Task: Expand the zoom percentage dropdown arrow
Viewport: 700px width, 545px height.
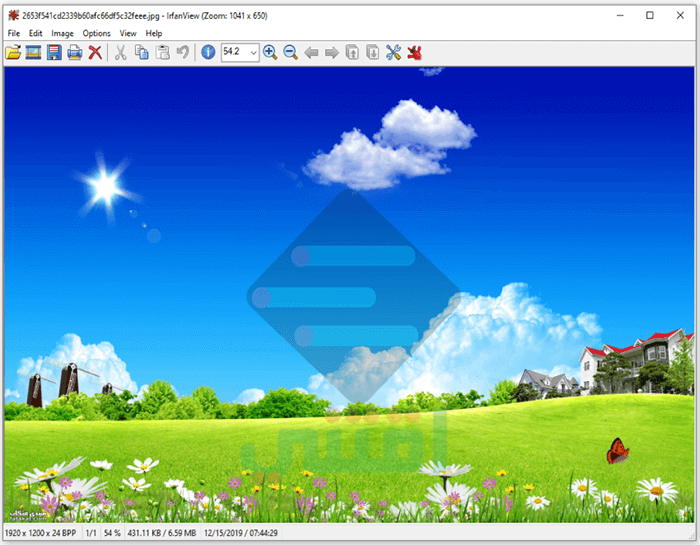Action: 253,53
